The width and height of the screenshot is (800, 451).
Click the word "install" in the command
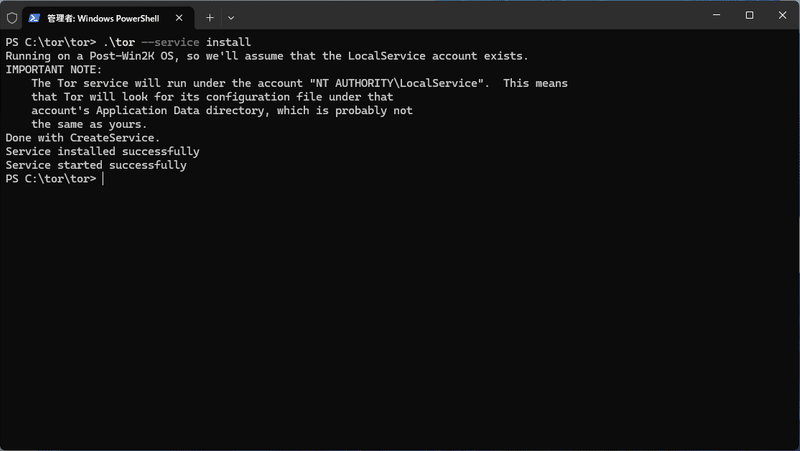point(228,42)
